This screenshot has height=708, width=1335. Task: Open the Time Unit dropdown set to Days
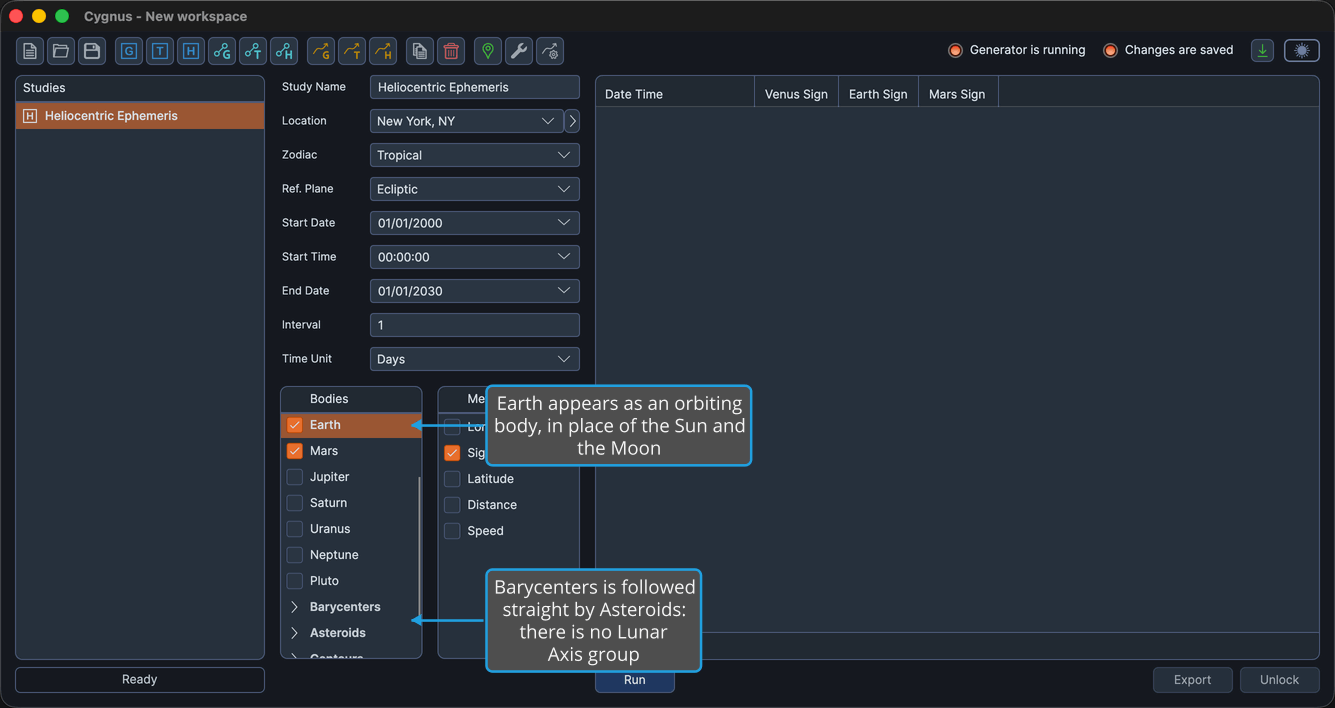tap(475, 359)
